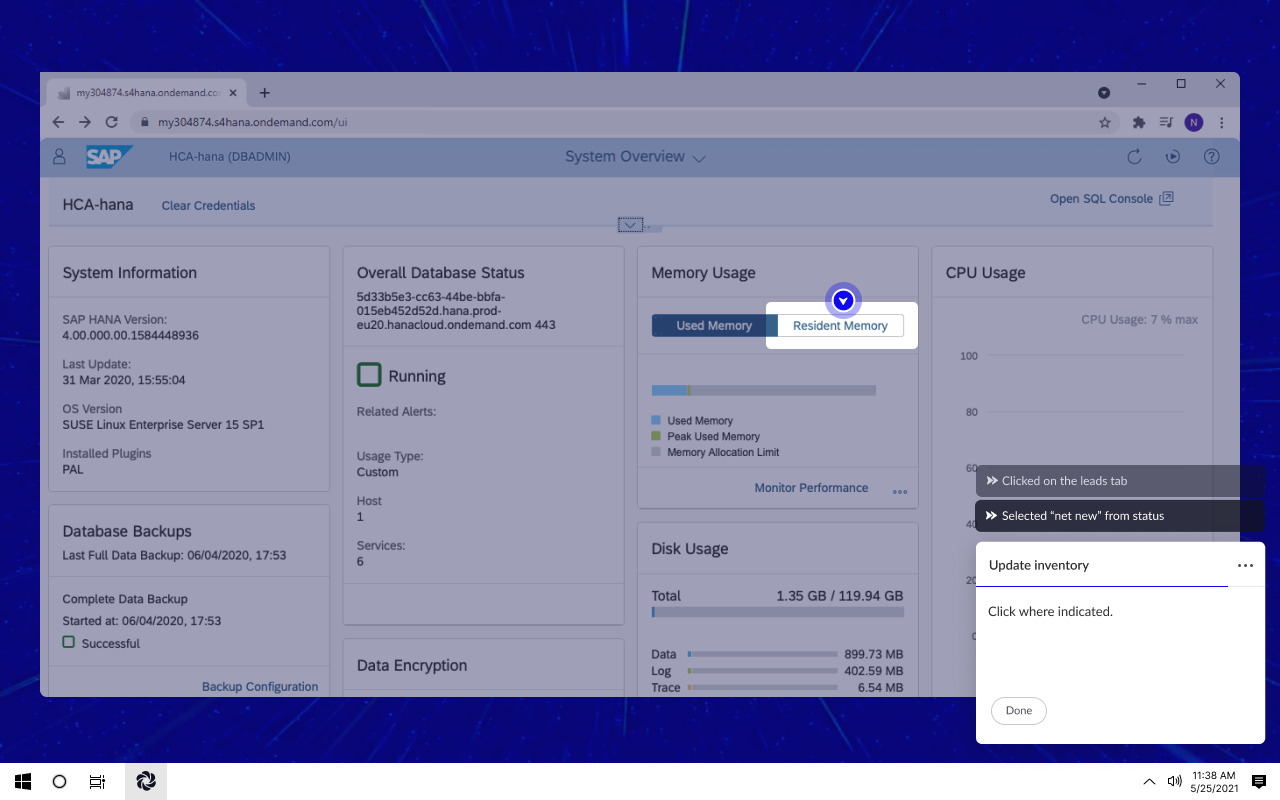This screenshot has width=1280, height=800.
Task: Open the notification center in taskbar
Action: [x=1258, y=782]
